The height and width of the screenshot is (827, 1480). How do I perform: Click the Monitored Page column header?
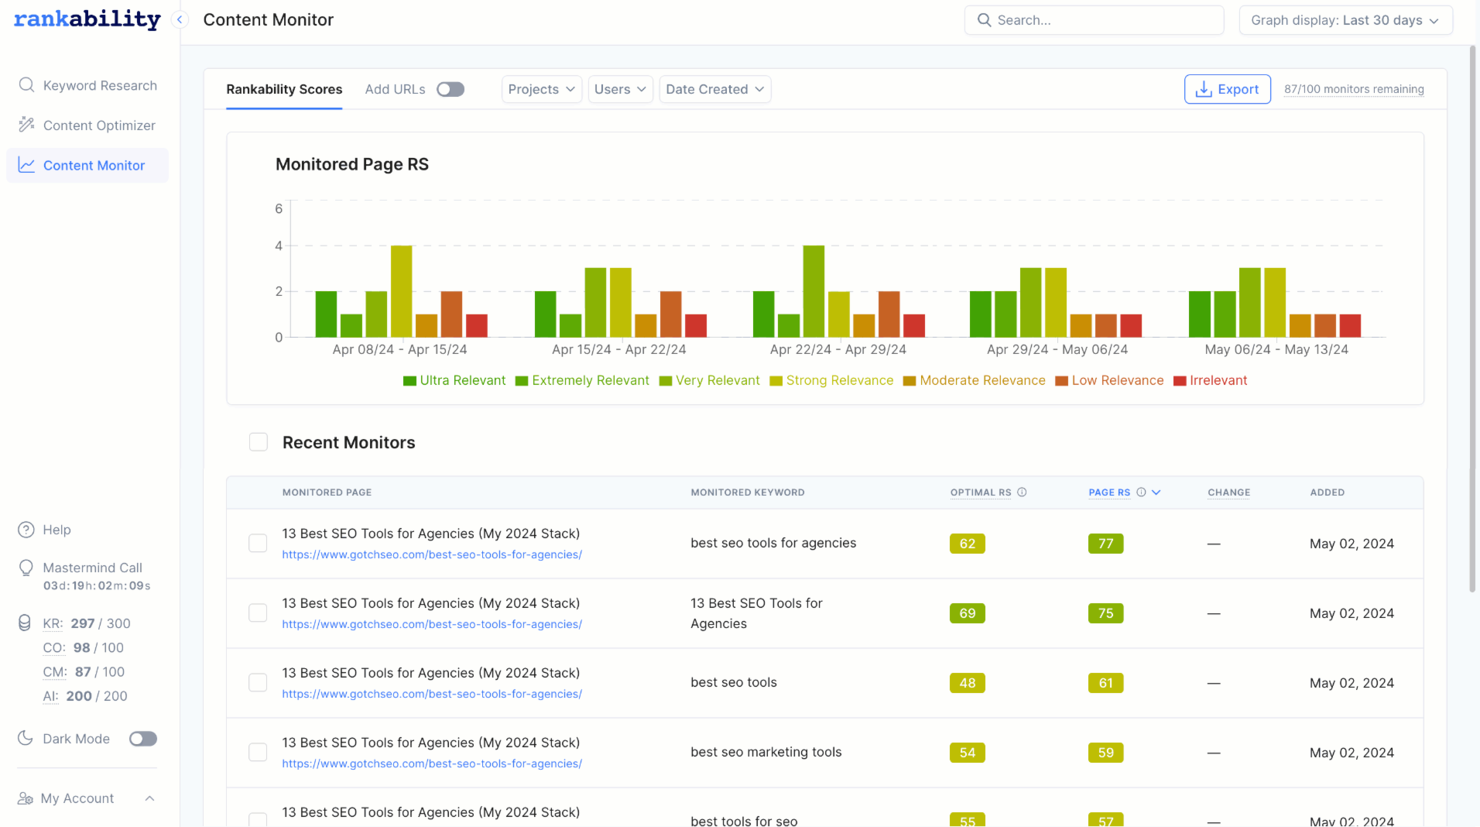(x=327, y=492)
